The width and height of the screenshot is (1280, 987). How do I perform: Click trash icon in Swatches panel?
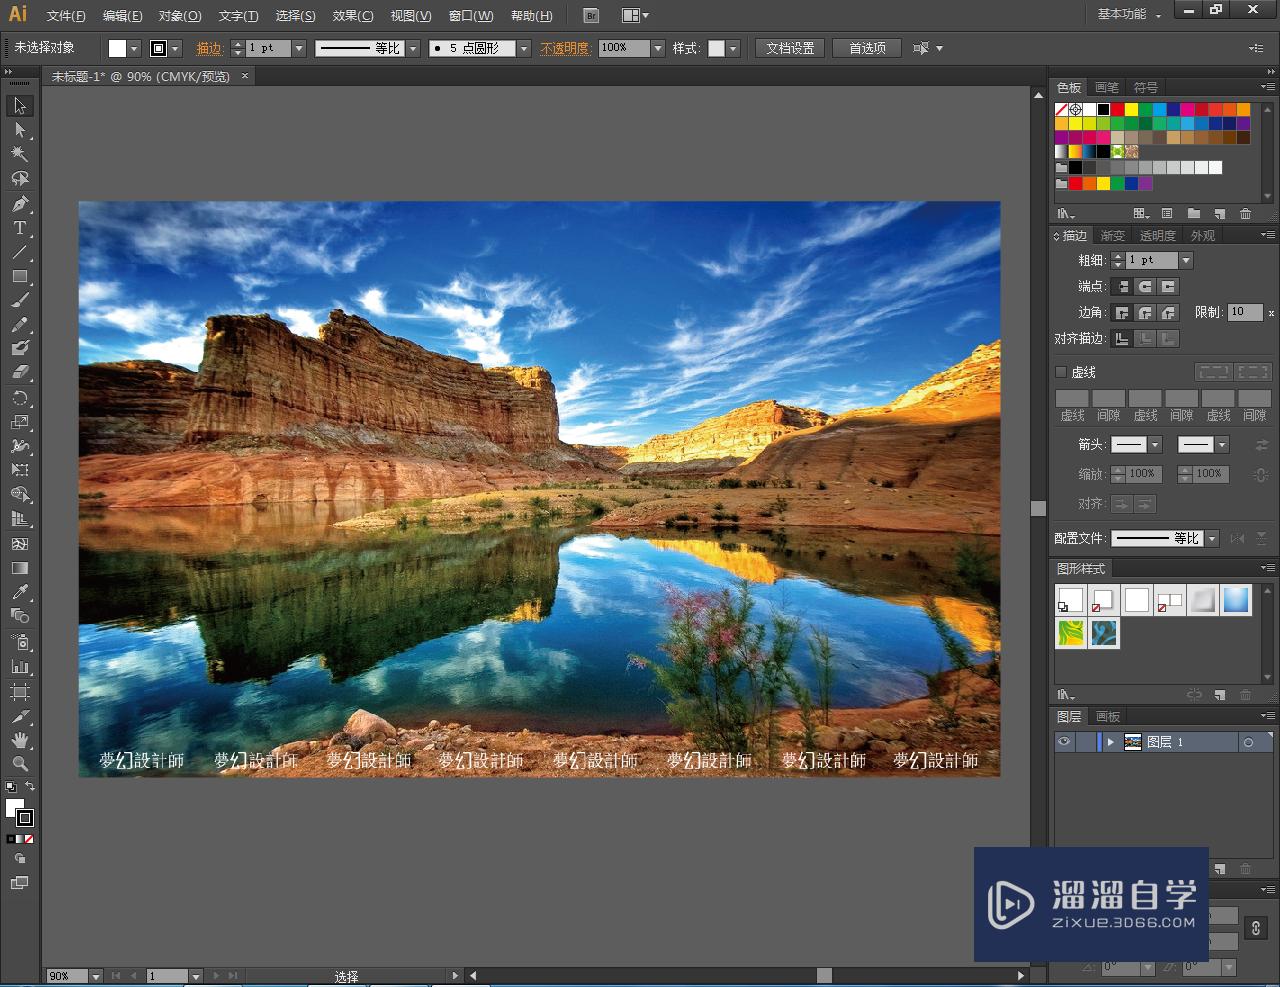1245,213
